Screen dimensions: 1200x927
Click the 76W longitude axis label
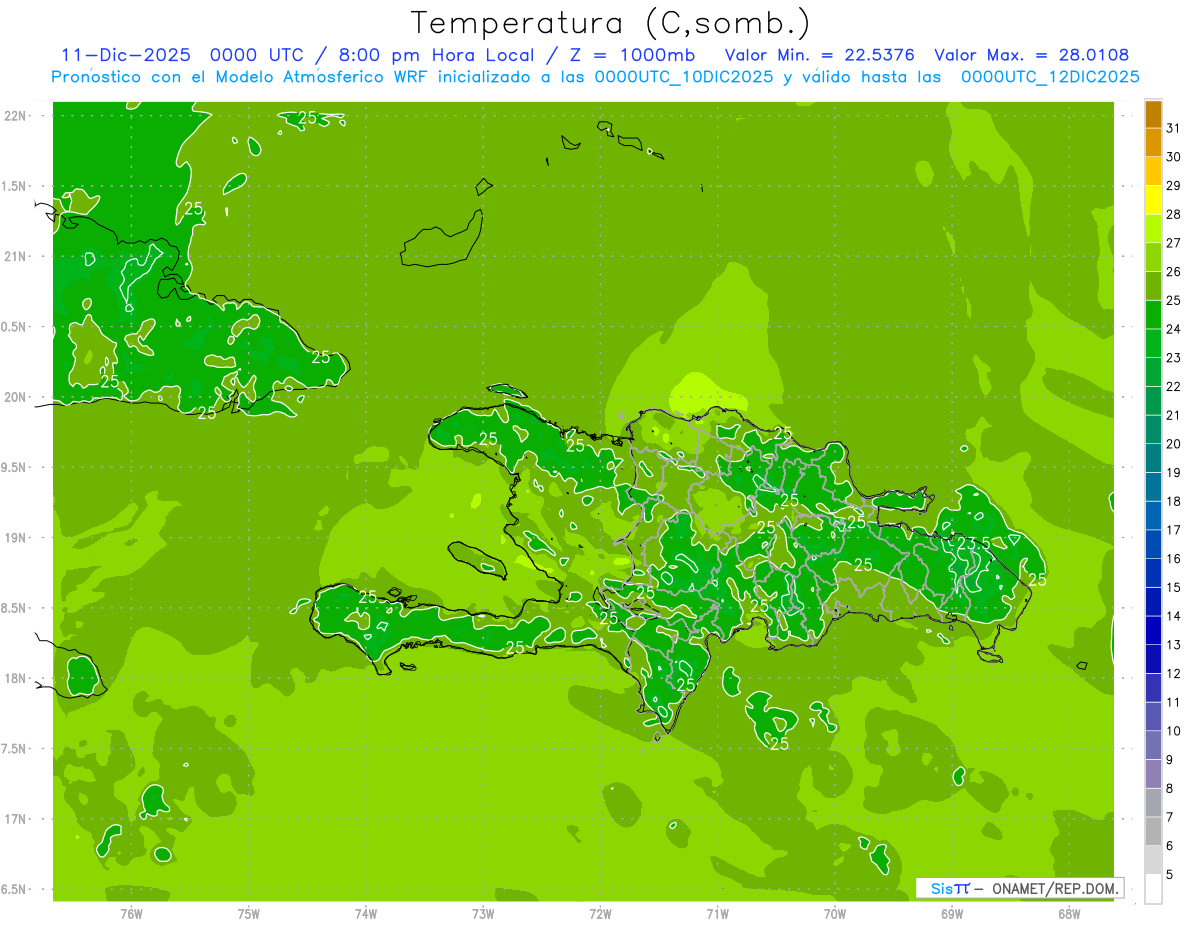pyautogui.click(x=131, y=913)
